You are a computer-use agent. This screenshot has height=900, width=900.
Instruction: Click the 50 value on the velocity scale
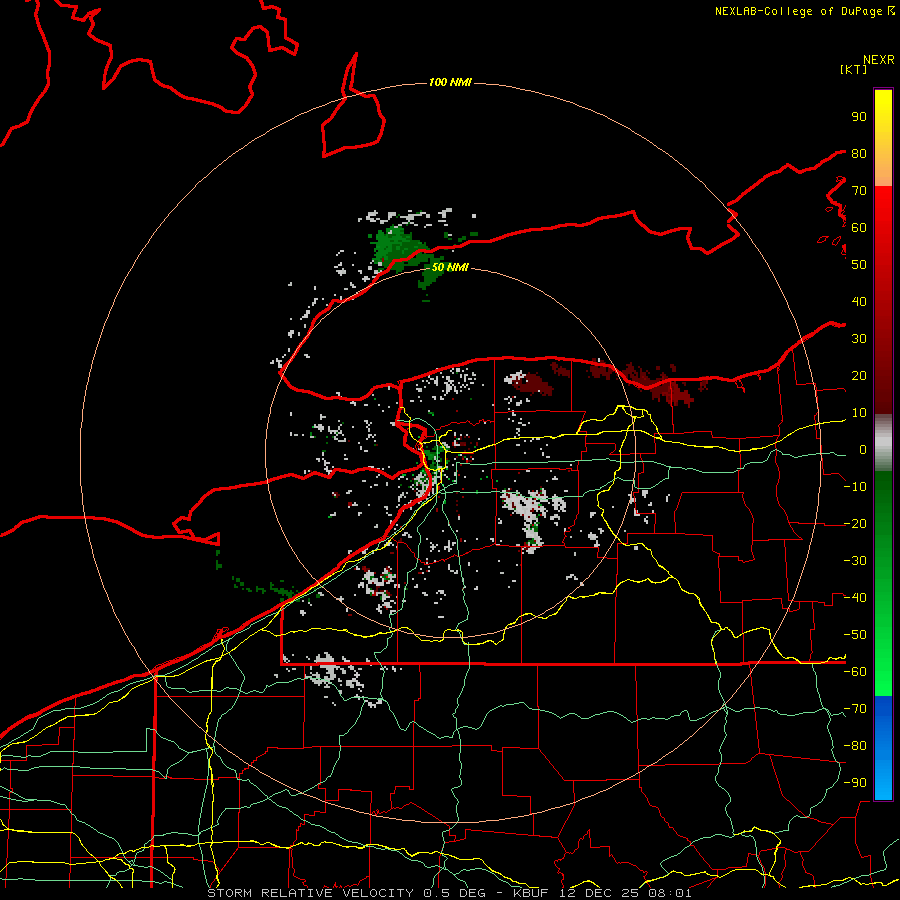[x=859, y=265]
